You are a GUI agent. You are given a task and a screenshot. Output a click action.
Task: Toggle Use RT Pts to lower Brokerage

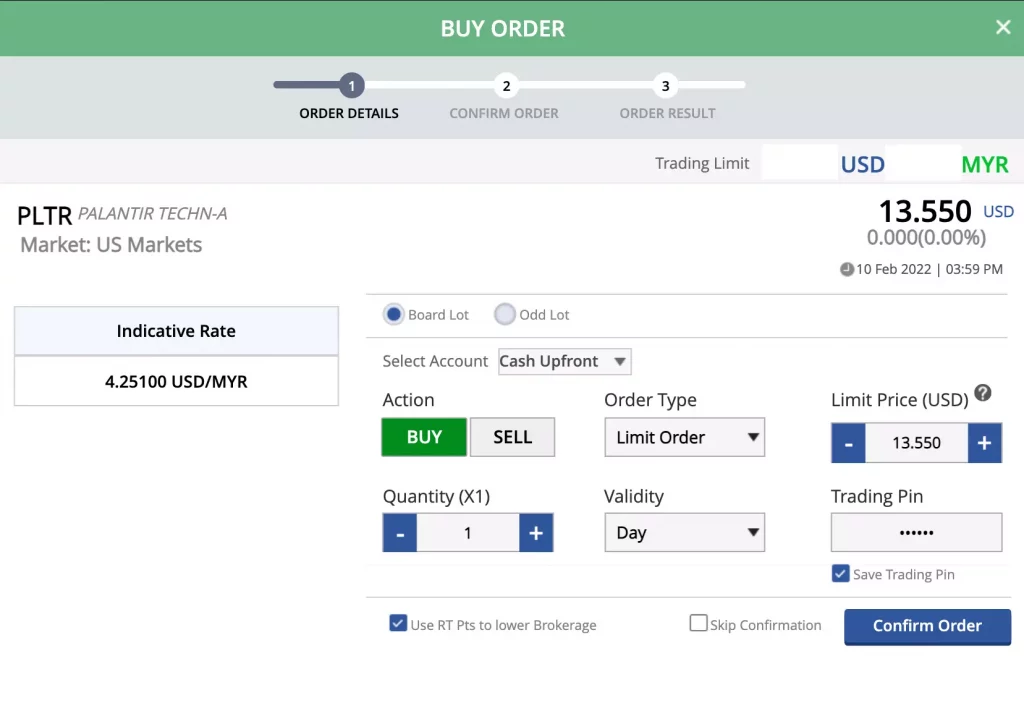tap(398, 624)
